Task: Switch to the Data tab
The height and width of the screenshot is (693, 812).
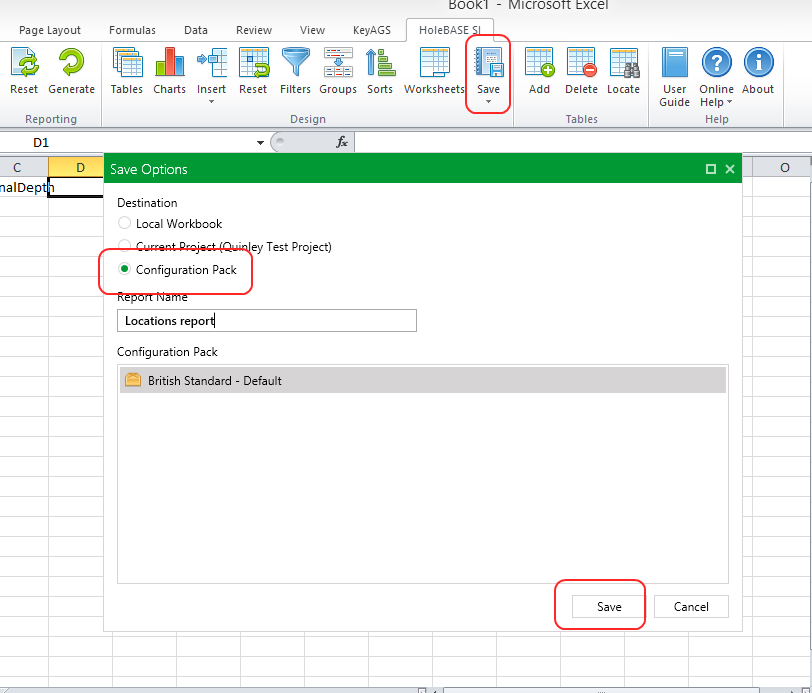Action: [x=196, y=30]
